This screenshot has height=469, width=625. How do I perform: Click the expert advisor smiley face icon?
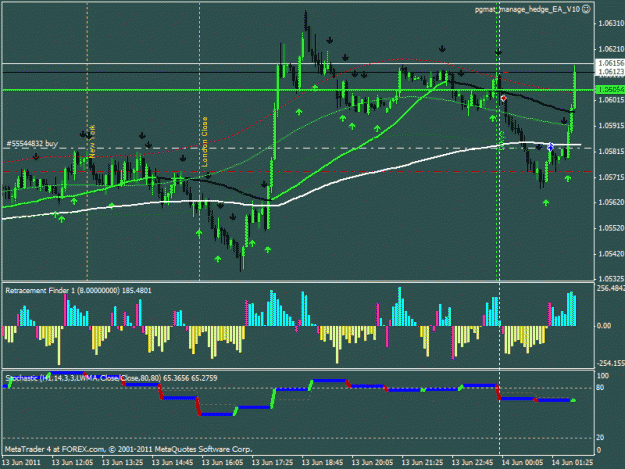(x=586, y=9)
